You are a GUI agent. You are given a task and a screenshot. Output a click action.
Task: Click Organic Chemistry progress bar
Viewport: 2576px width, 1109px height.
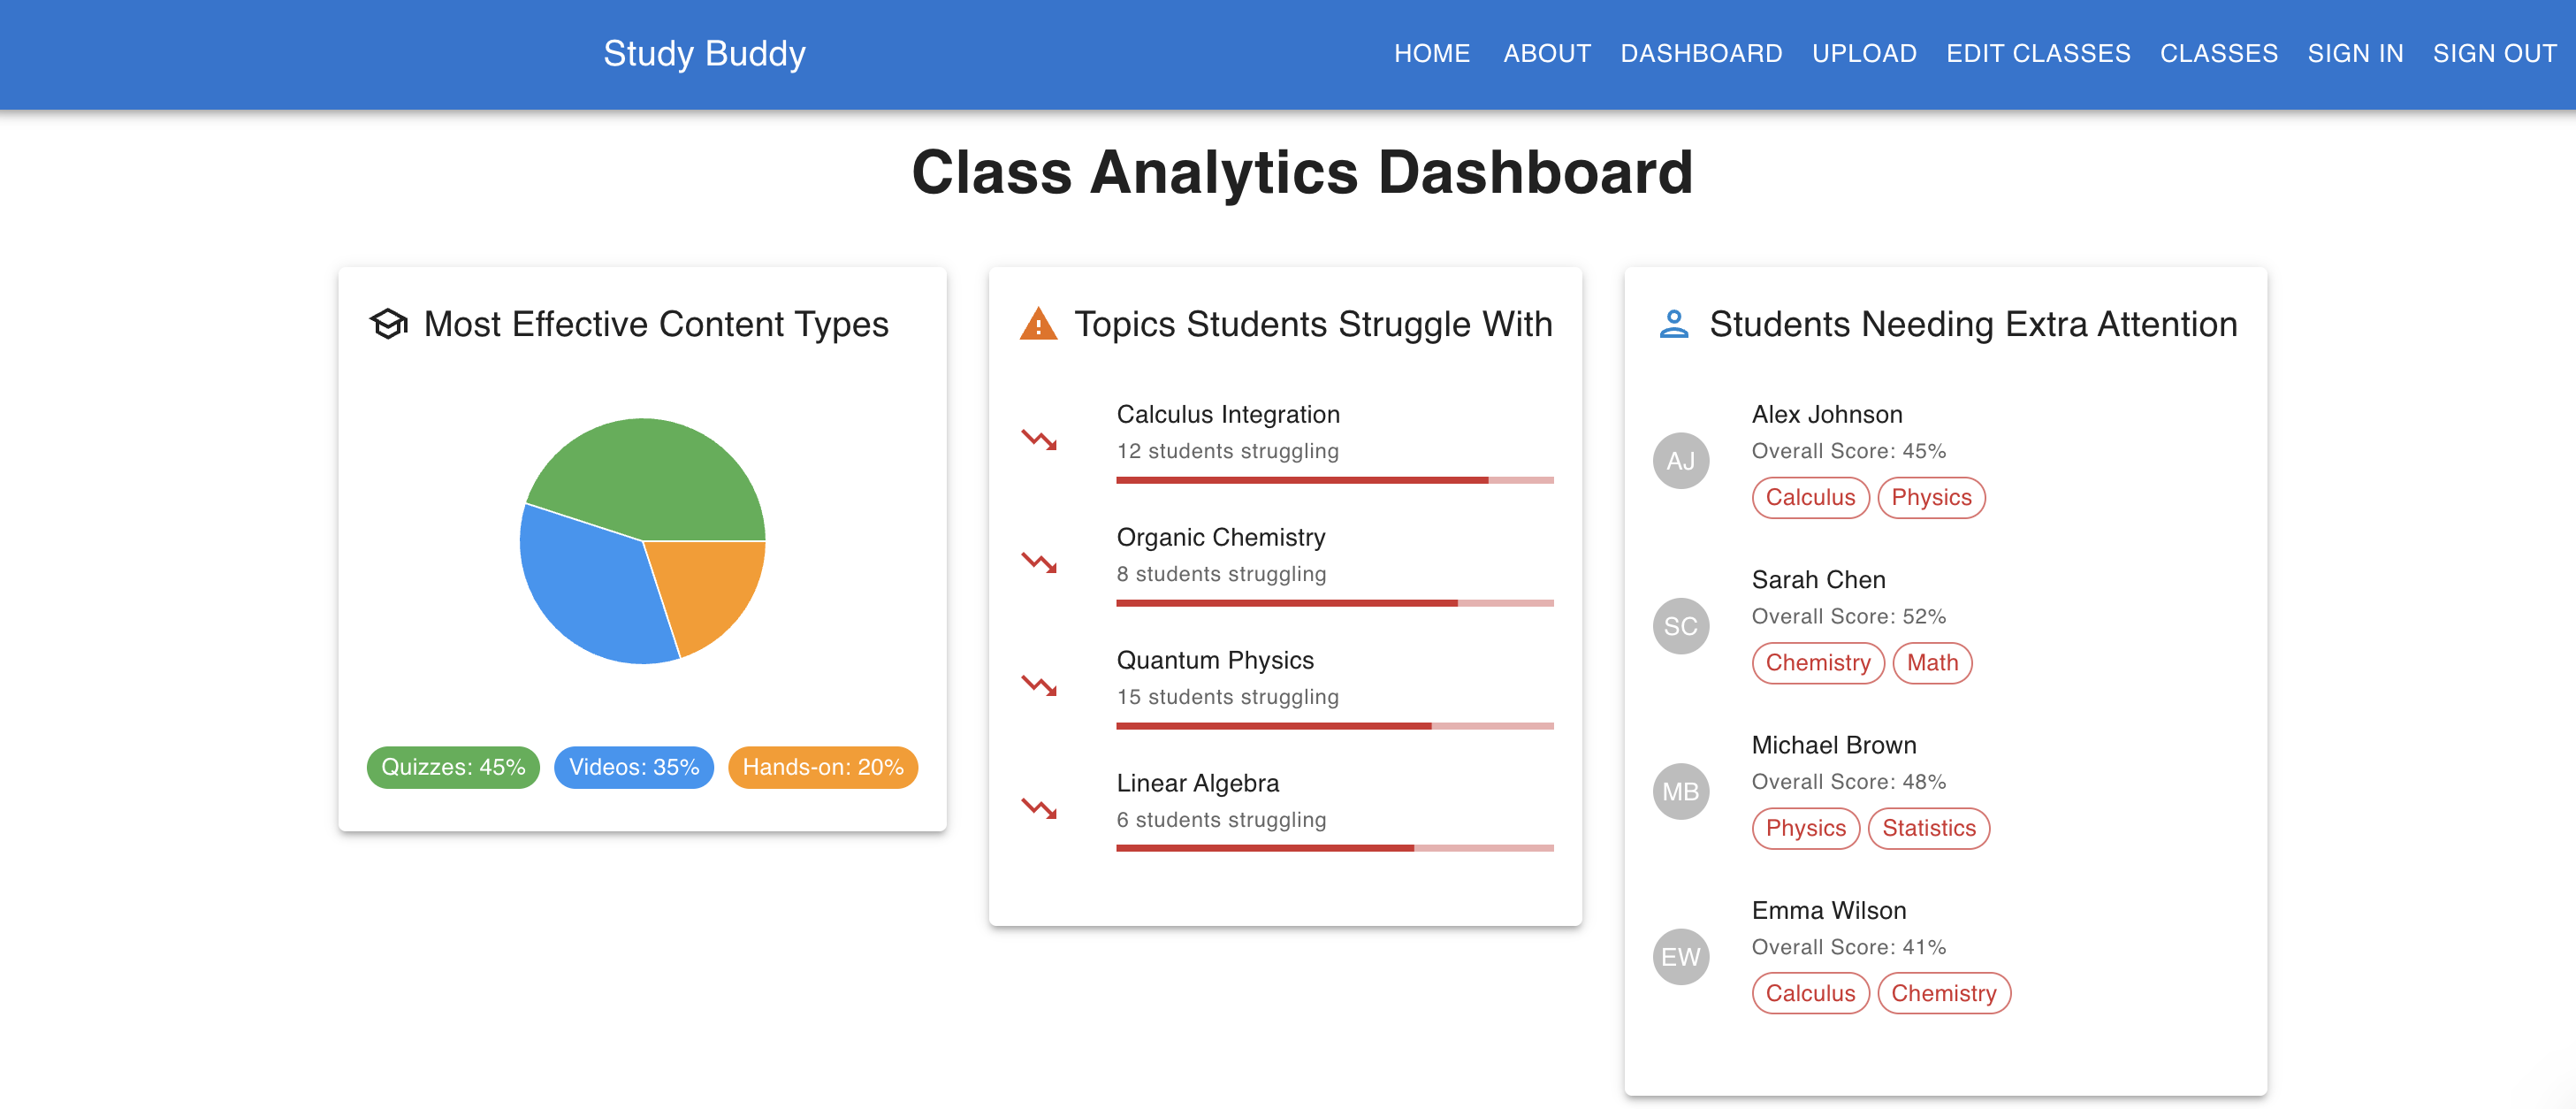pos(1334,603)
